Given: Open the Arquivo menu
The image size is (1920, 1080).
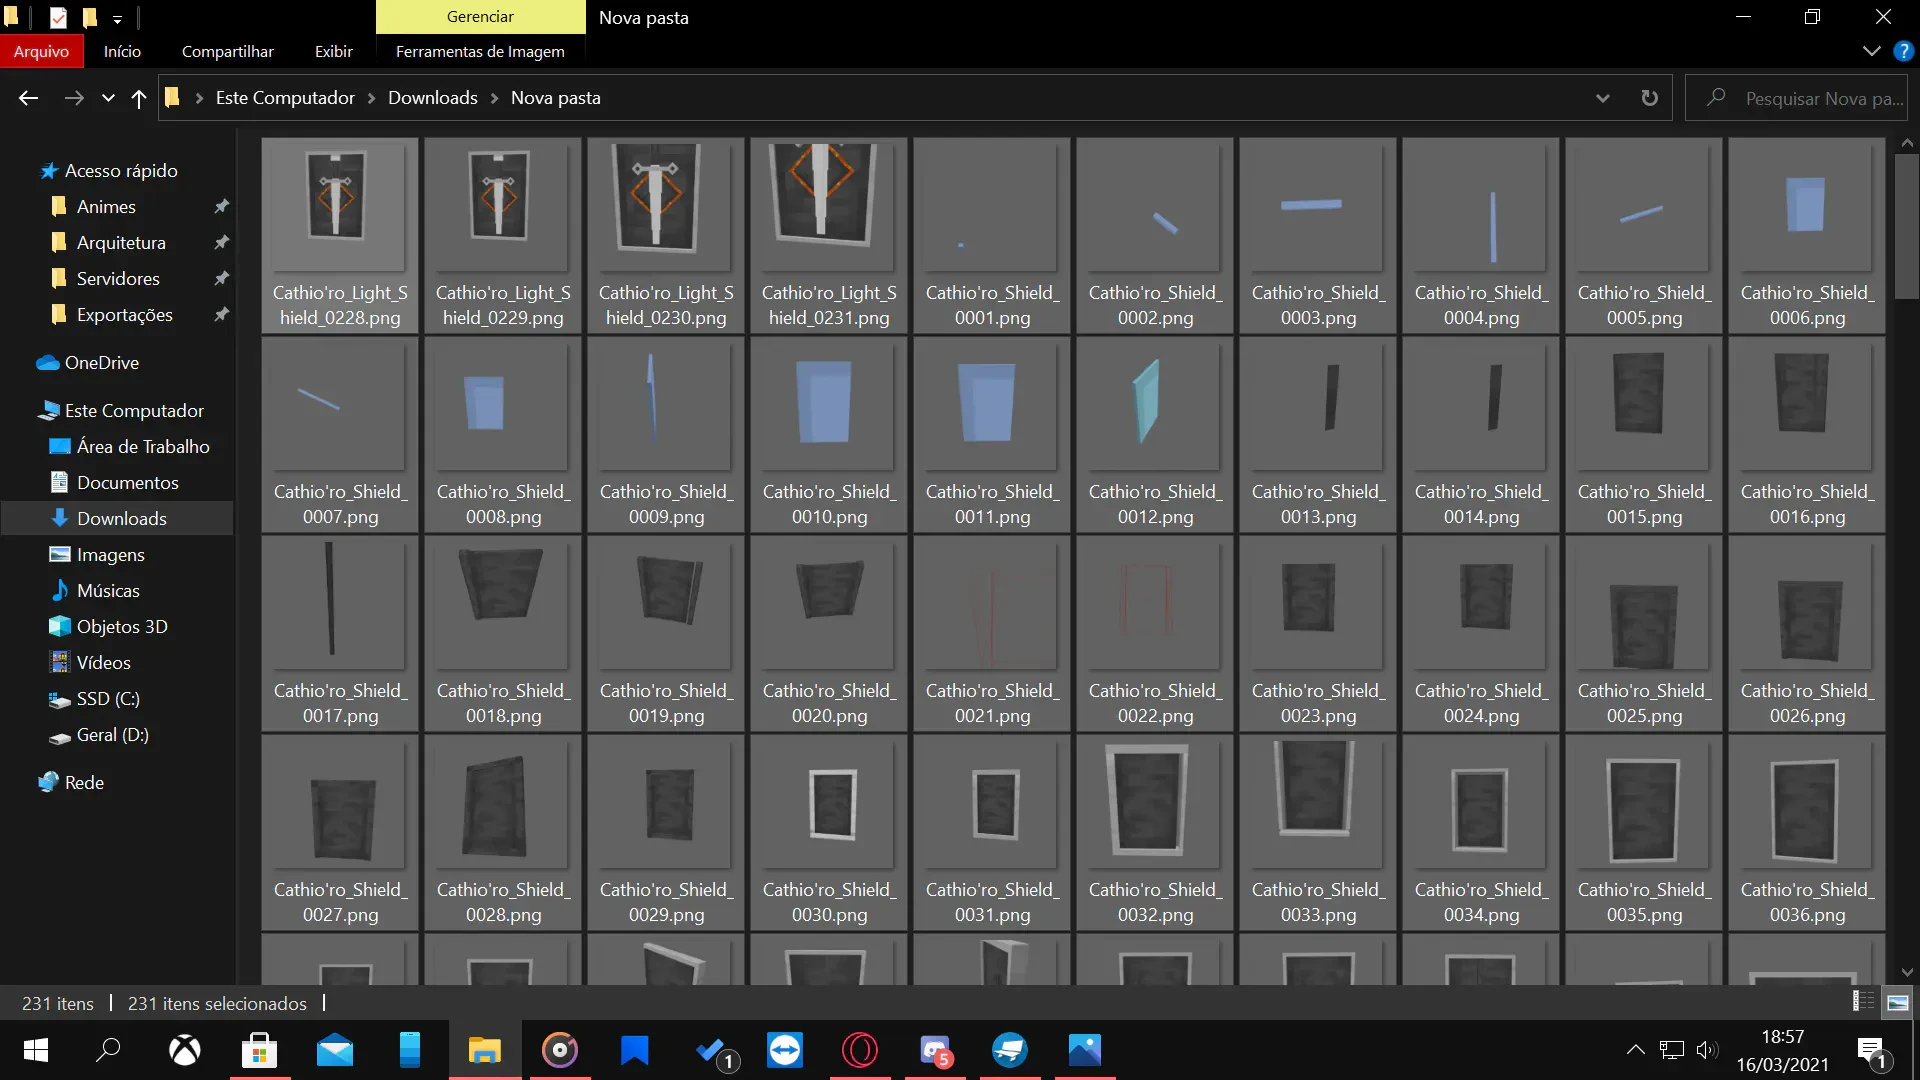Looking at the screenshot, I should (41, 51).
